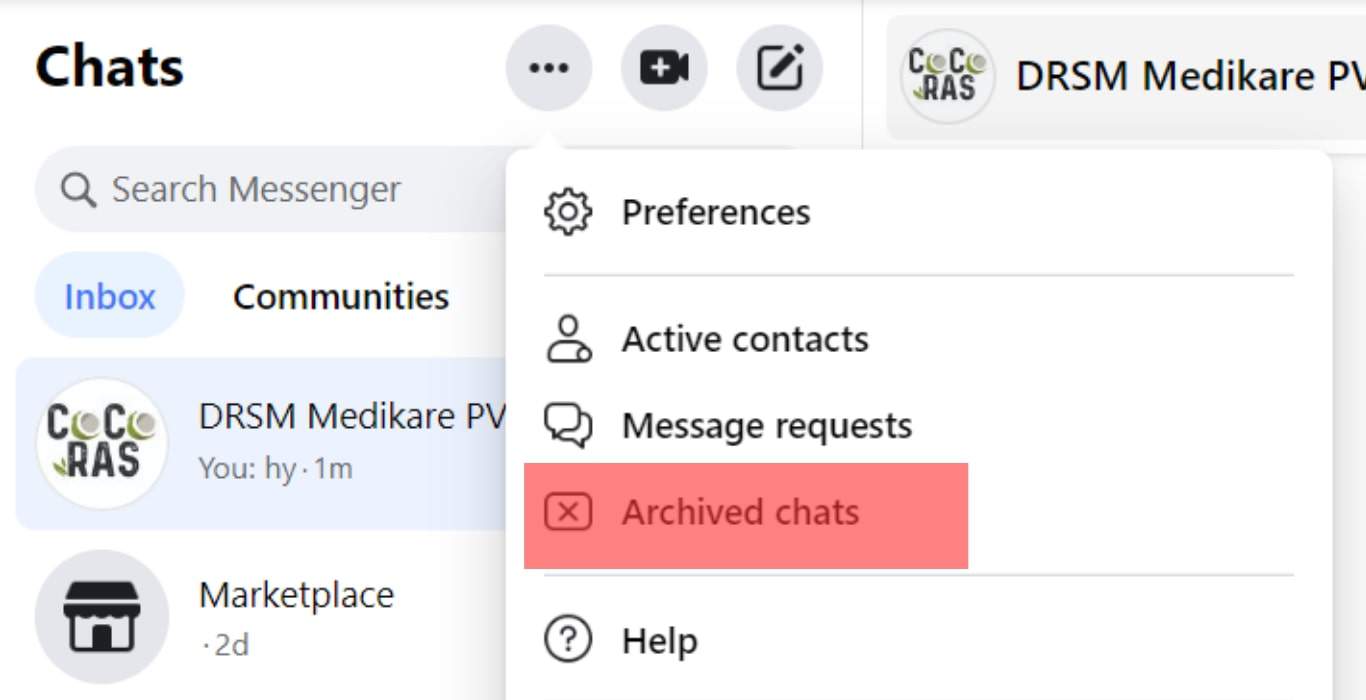Select Active contacts menu entry
The image size is (1366, 700).
click(x=745, y=338)
